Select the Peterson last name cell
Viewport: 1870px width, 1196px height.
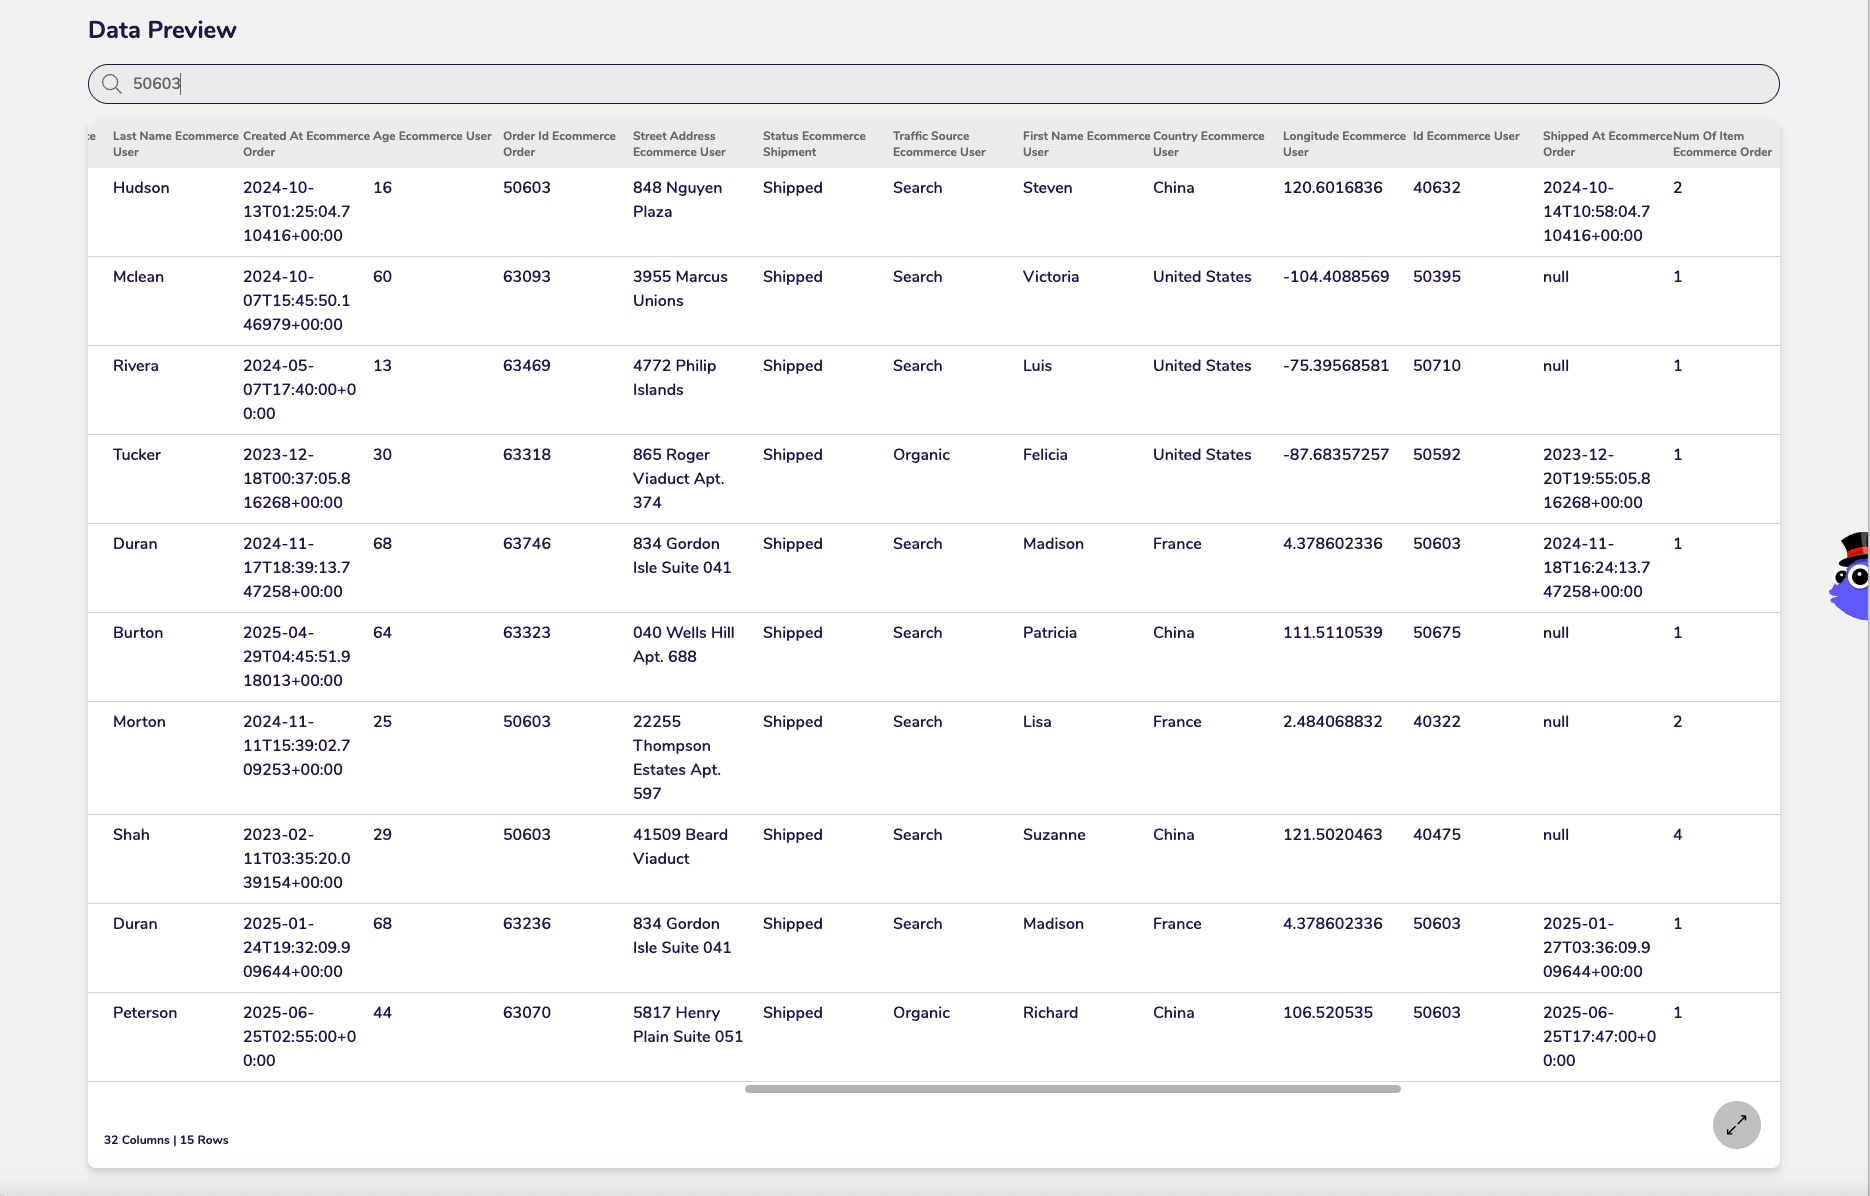click(x=145, y=1013)
